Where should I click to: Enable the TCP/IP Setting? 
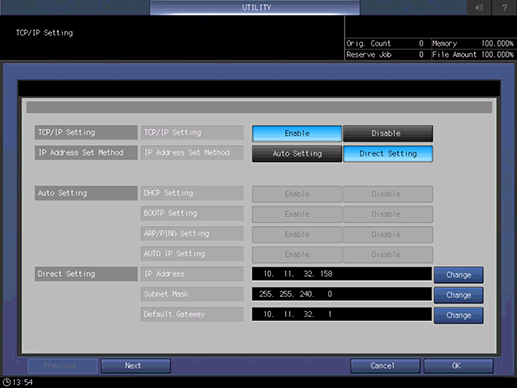coord(297,133)
